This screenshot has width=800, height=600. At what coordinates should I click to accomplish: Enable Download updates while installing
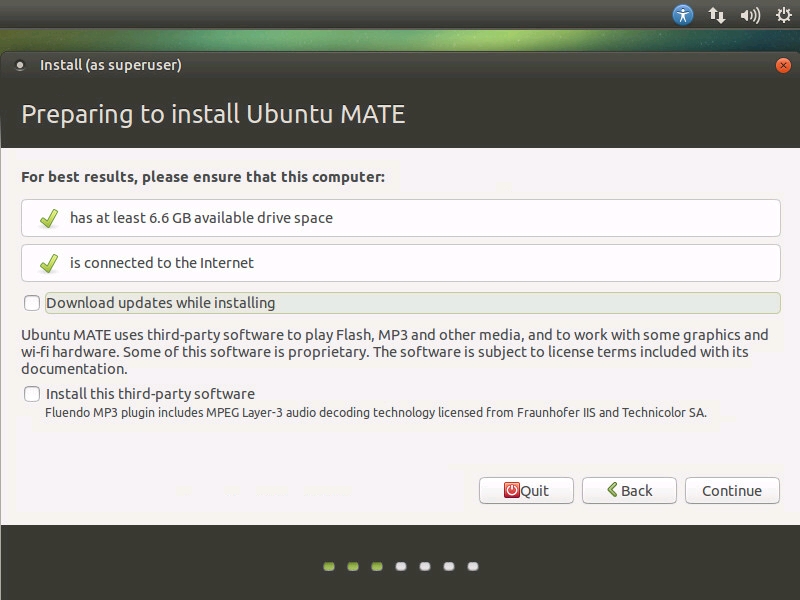(32, 303)
